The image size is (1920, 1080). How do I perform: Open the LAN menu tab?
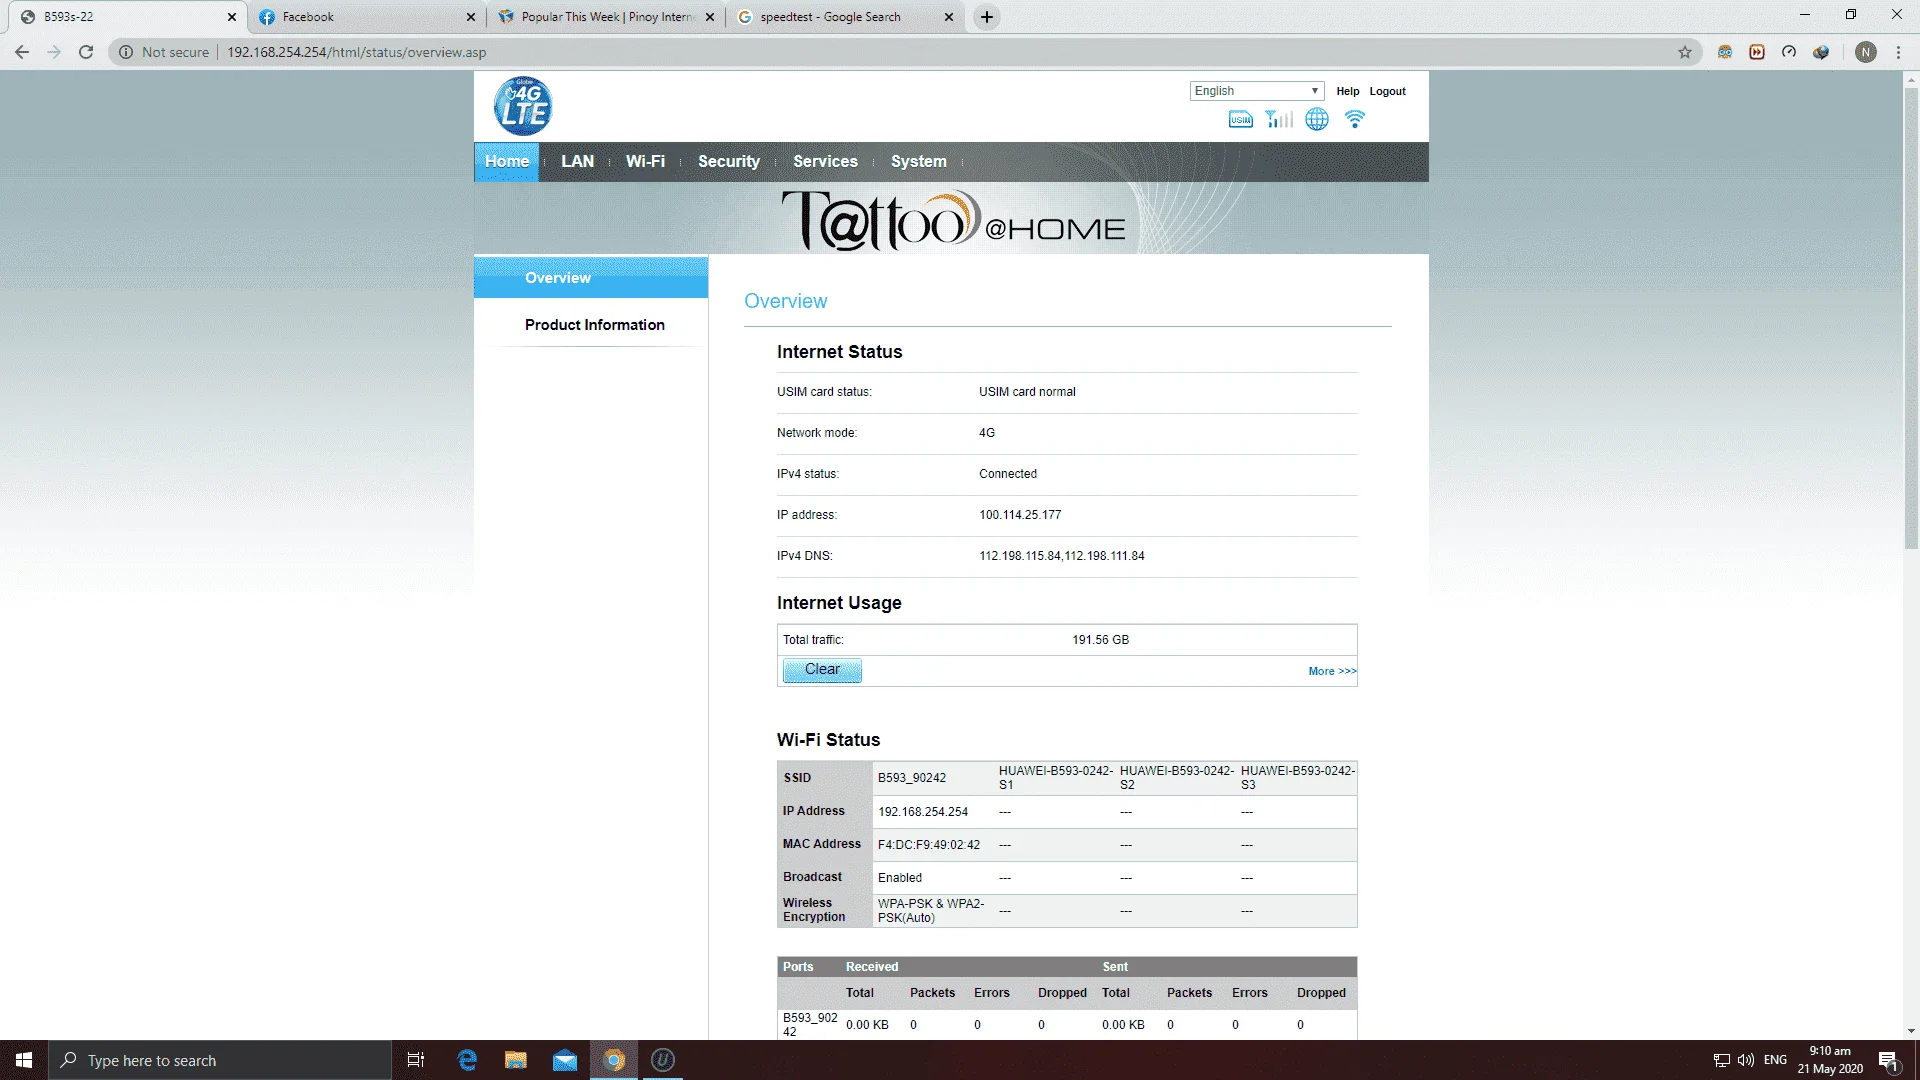(577, 162)
